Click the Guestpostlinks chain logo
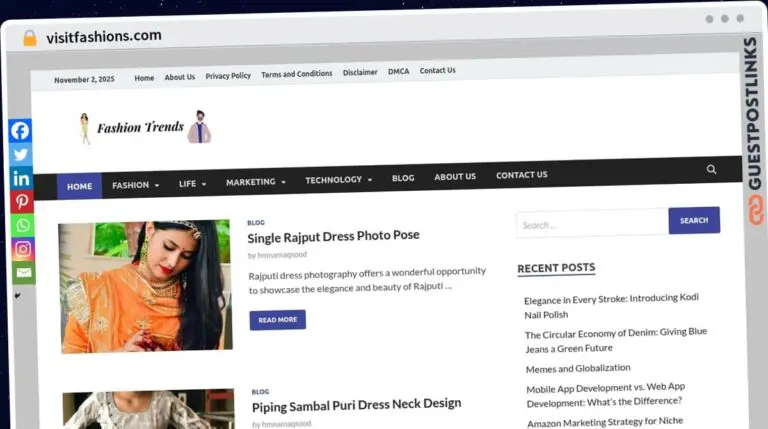 (x=755, y=210)
